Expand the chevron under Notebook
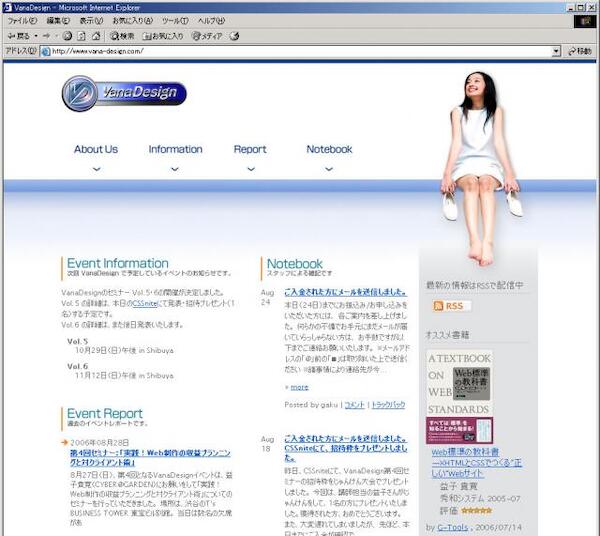This screenshot has height=536, width=600. (x=329, y=169)
